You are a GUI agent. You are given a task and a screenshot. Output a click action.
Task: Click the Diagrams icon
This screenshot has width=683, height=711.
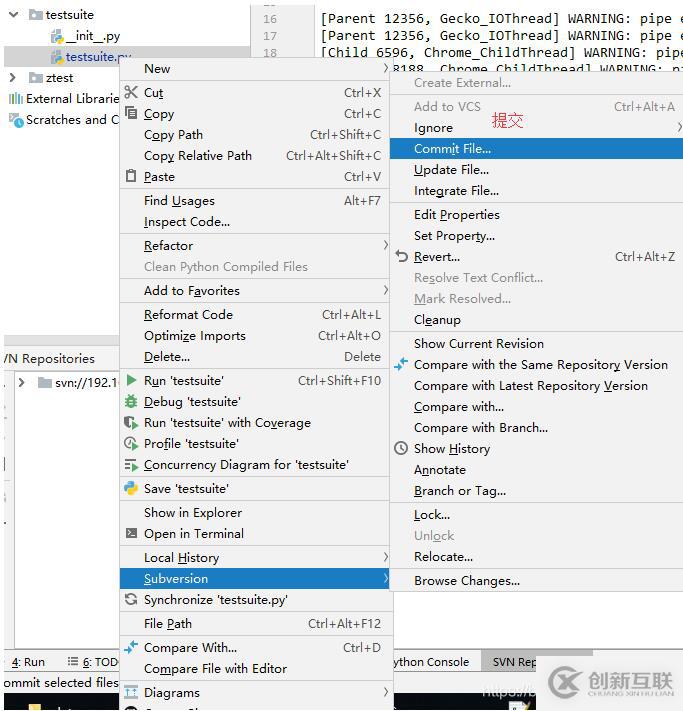(x=131, y=692)
